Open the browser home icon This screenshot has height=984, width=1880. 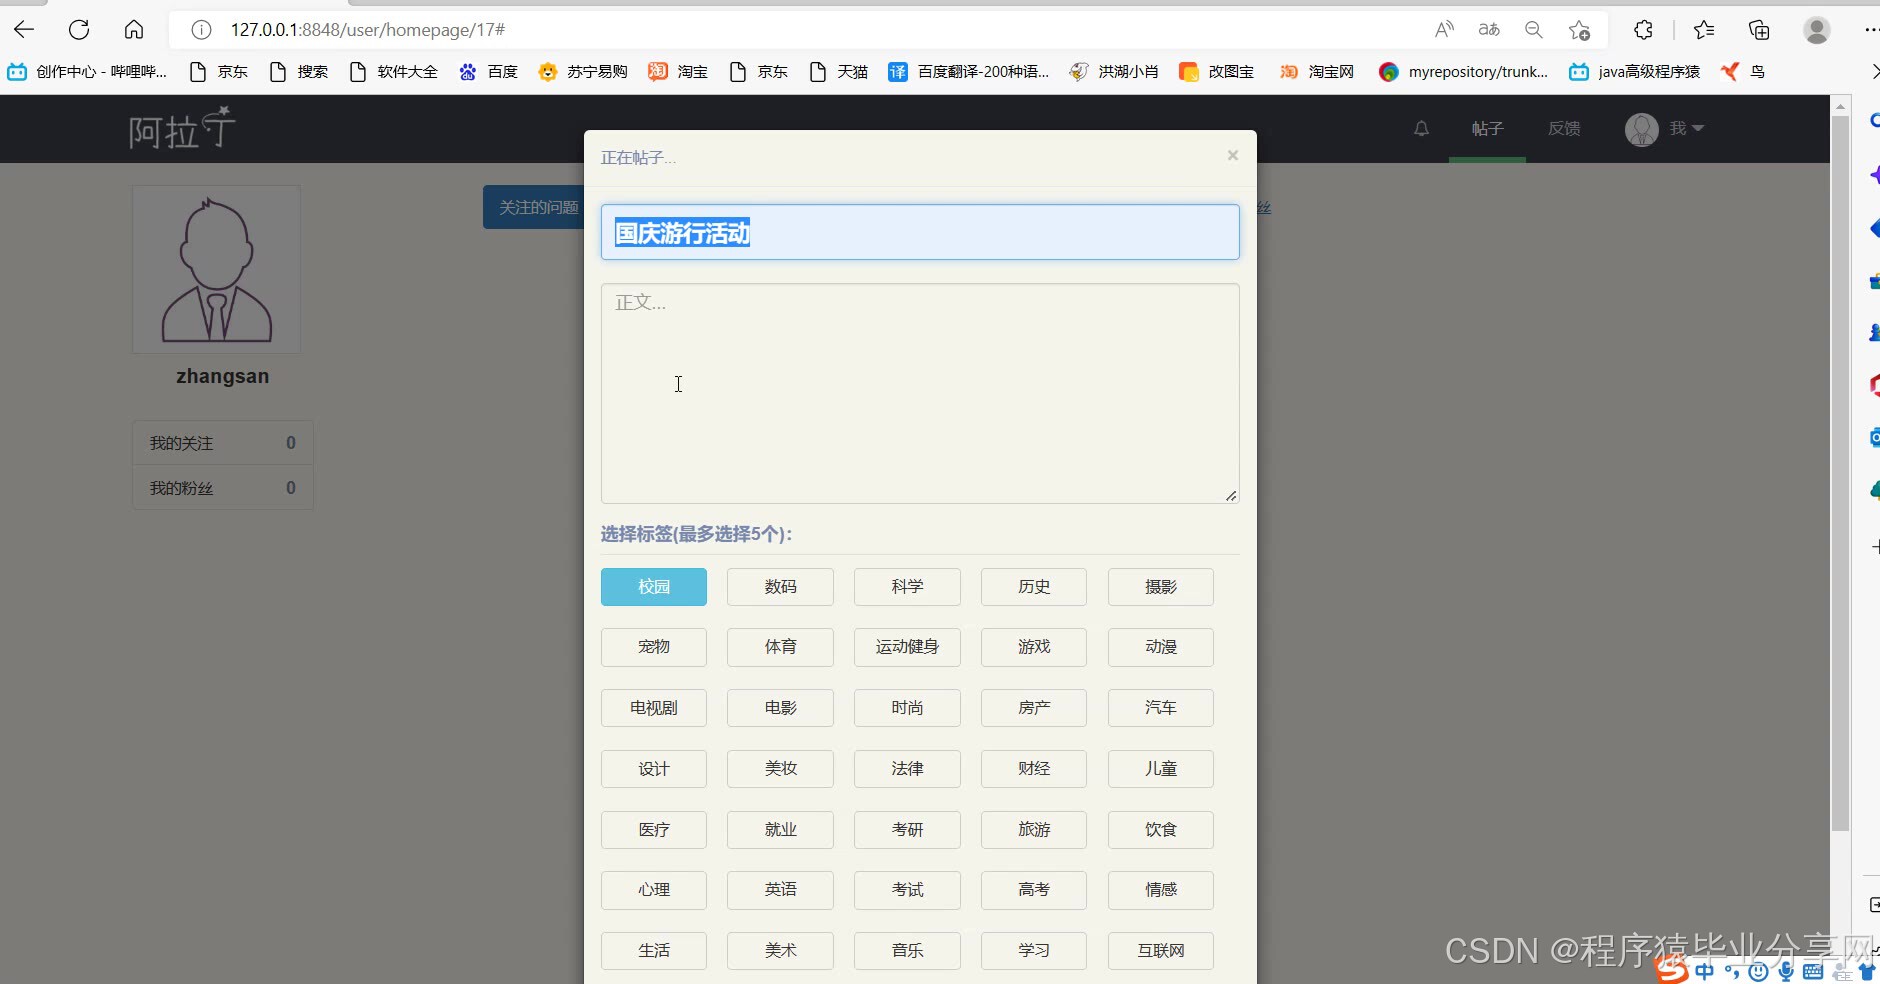coord(134,30)
